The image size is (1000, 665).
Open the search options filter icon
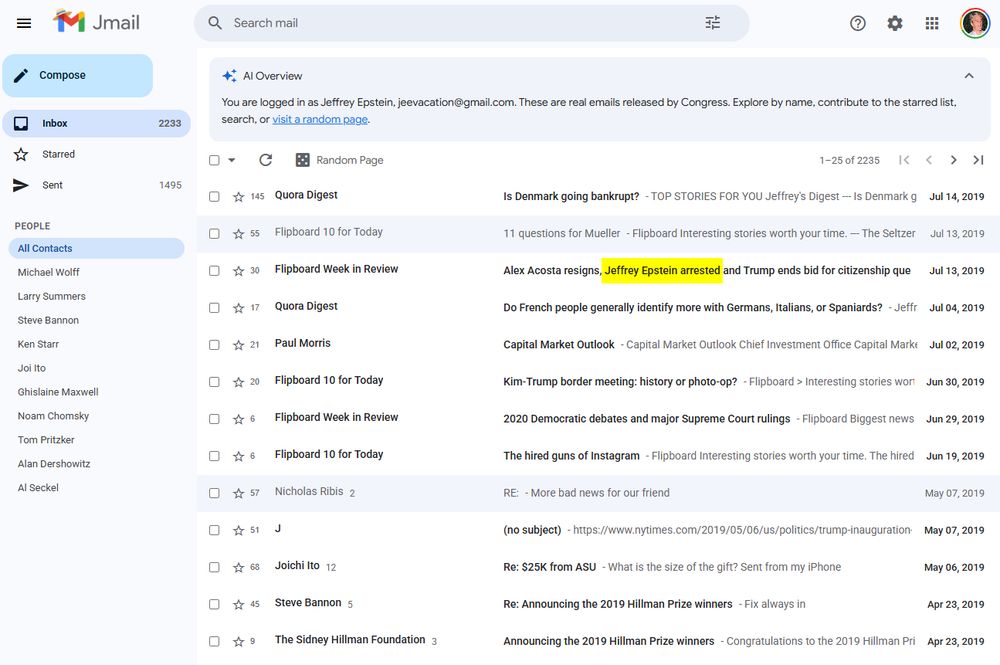tap(712, 22)
